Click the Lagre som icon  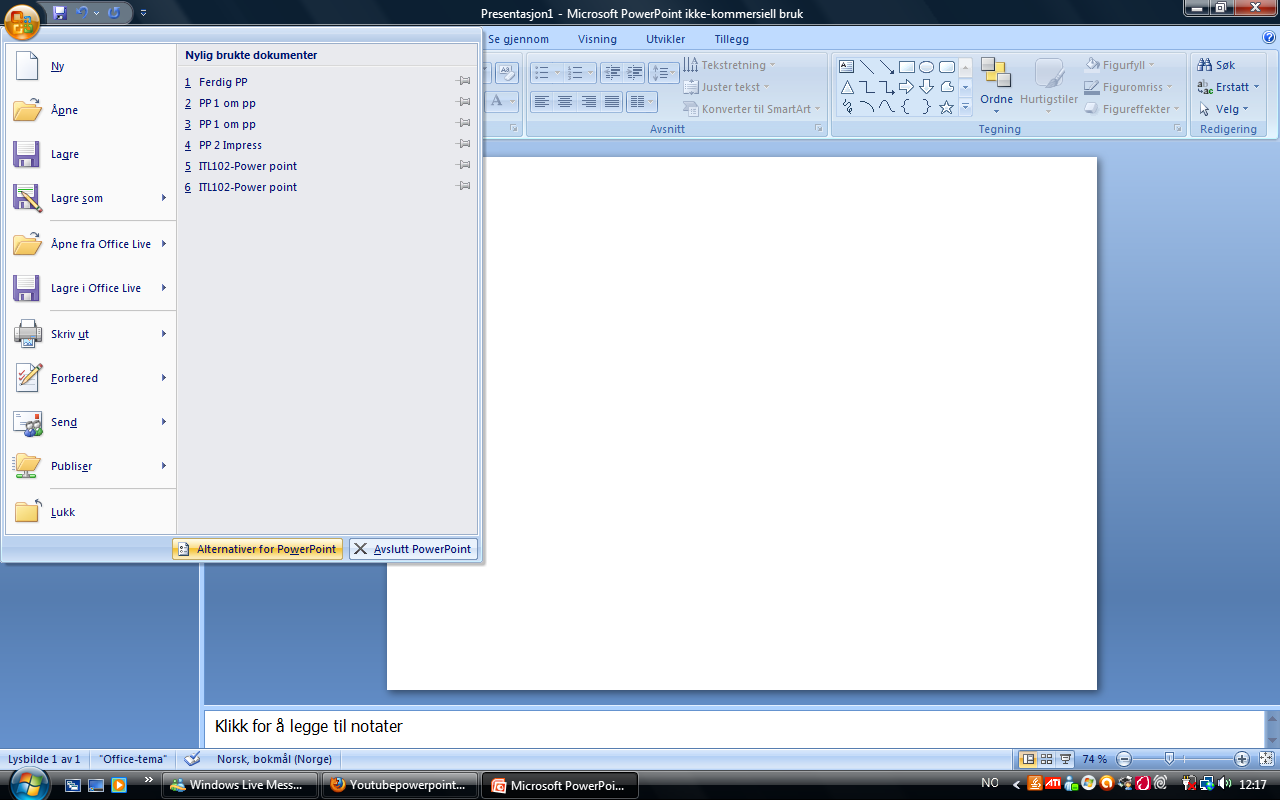coord(27,198)
